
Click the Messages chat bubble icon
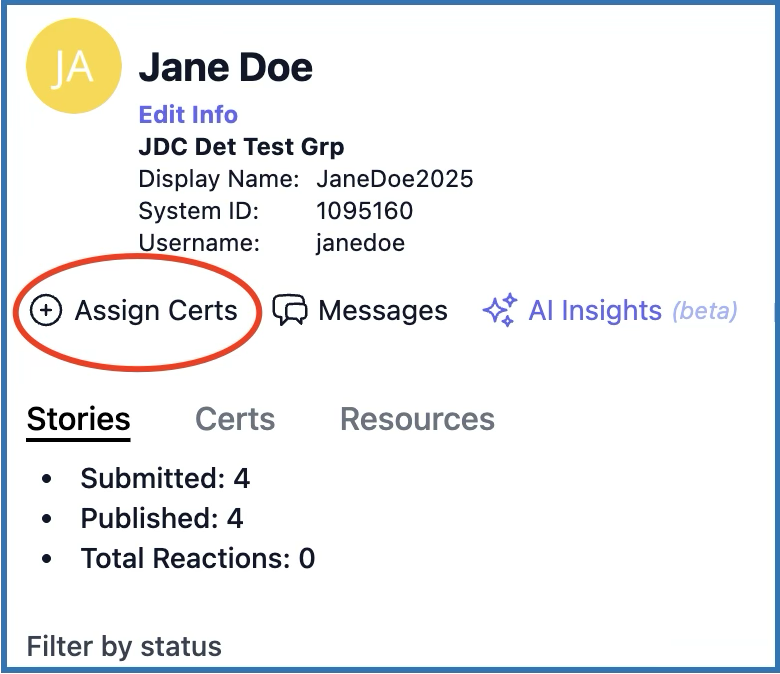tap(290, 311)
